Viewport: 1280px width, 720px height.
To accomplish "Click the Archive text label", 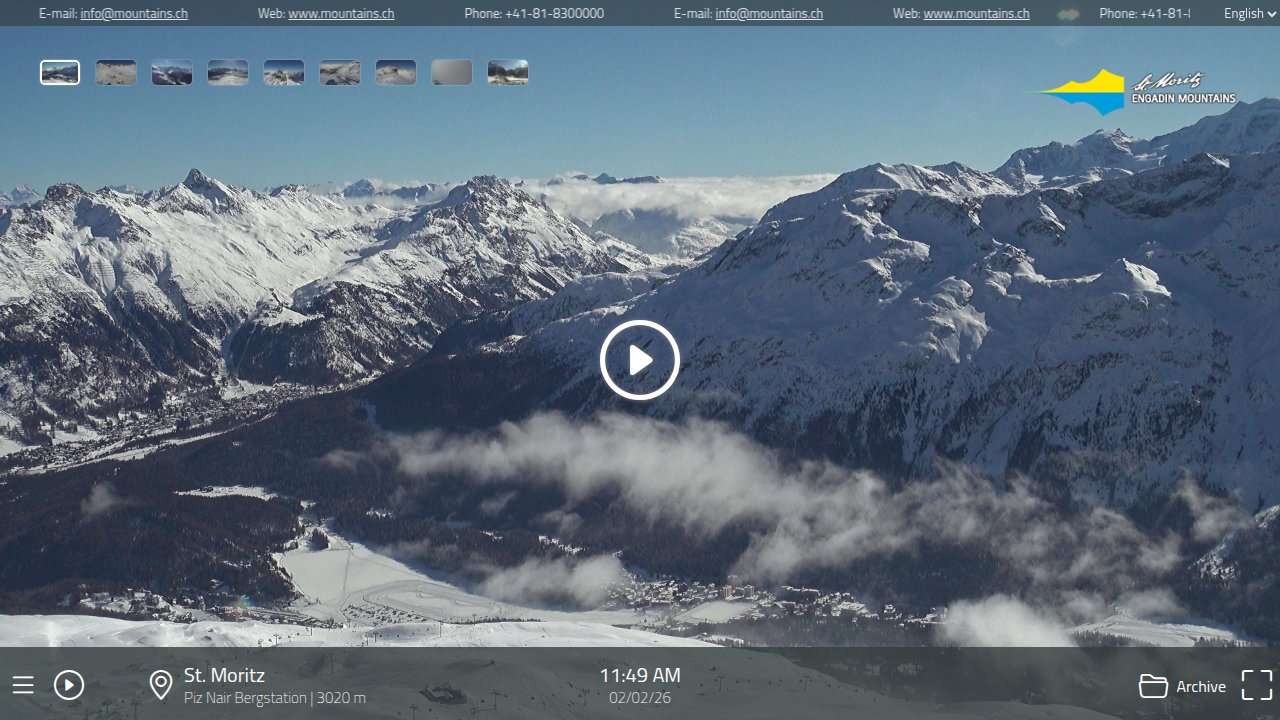I will tap(1200, 686).
